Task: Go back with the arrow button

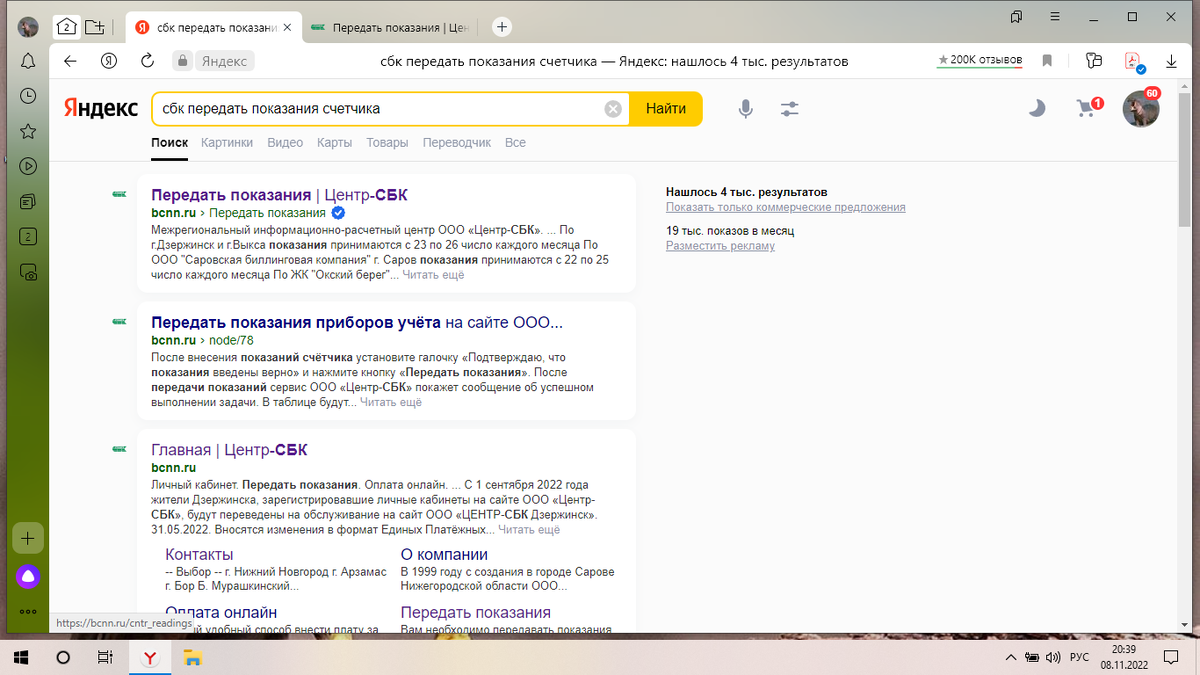Action: (x=70, y=61)
